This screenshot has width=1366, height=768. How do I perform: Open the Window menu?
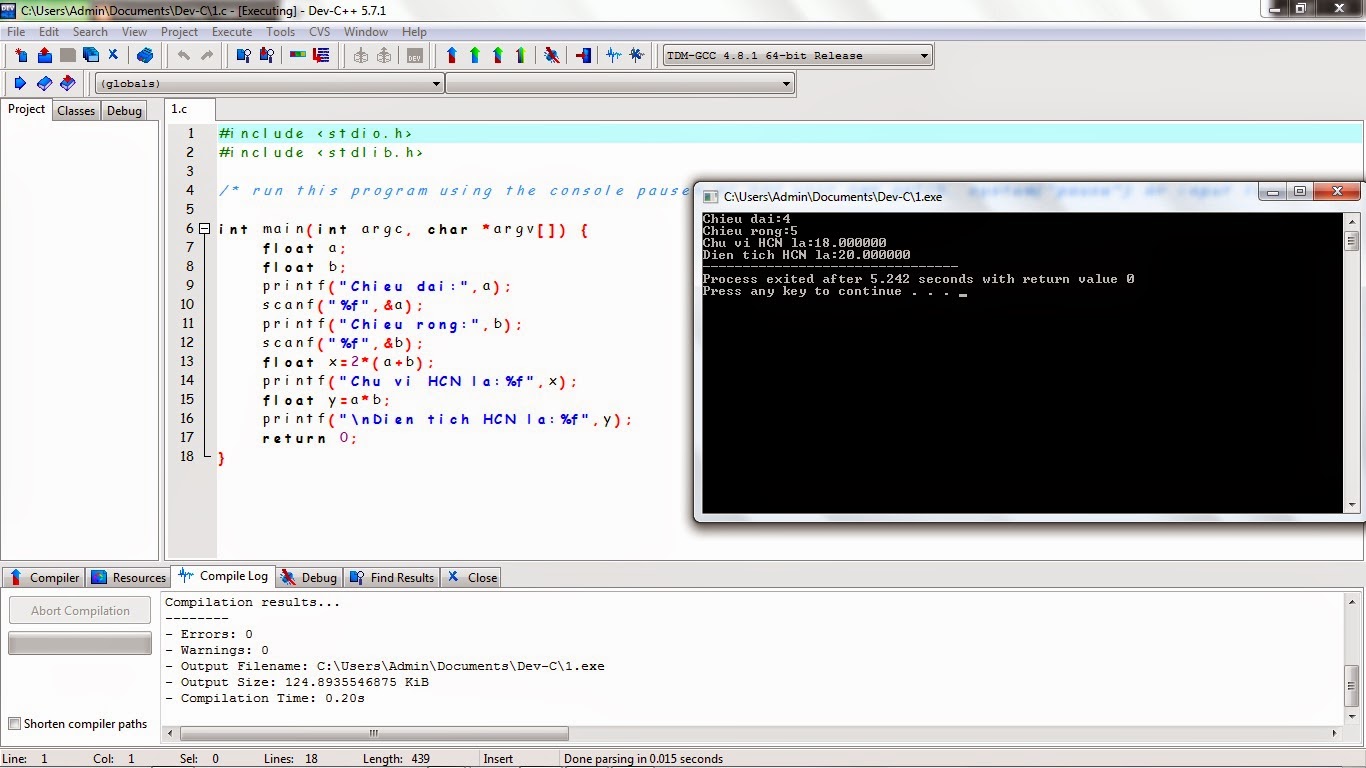[x=366, y=32]
